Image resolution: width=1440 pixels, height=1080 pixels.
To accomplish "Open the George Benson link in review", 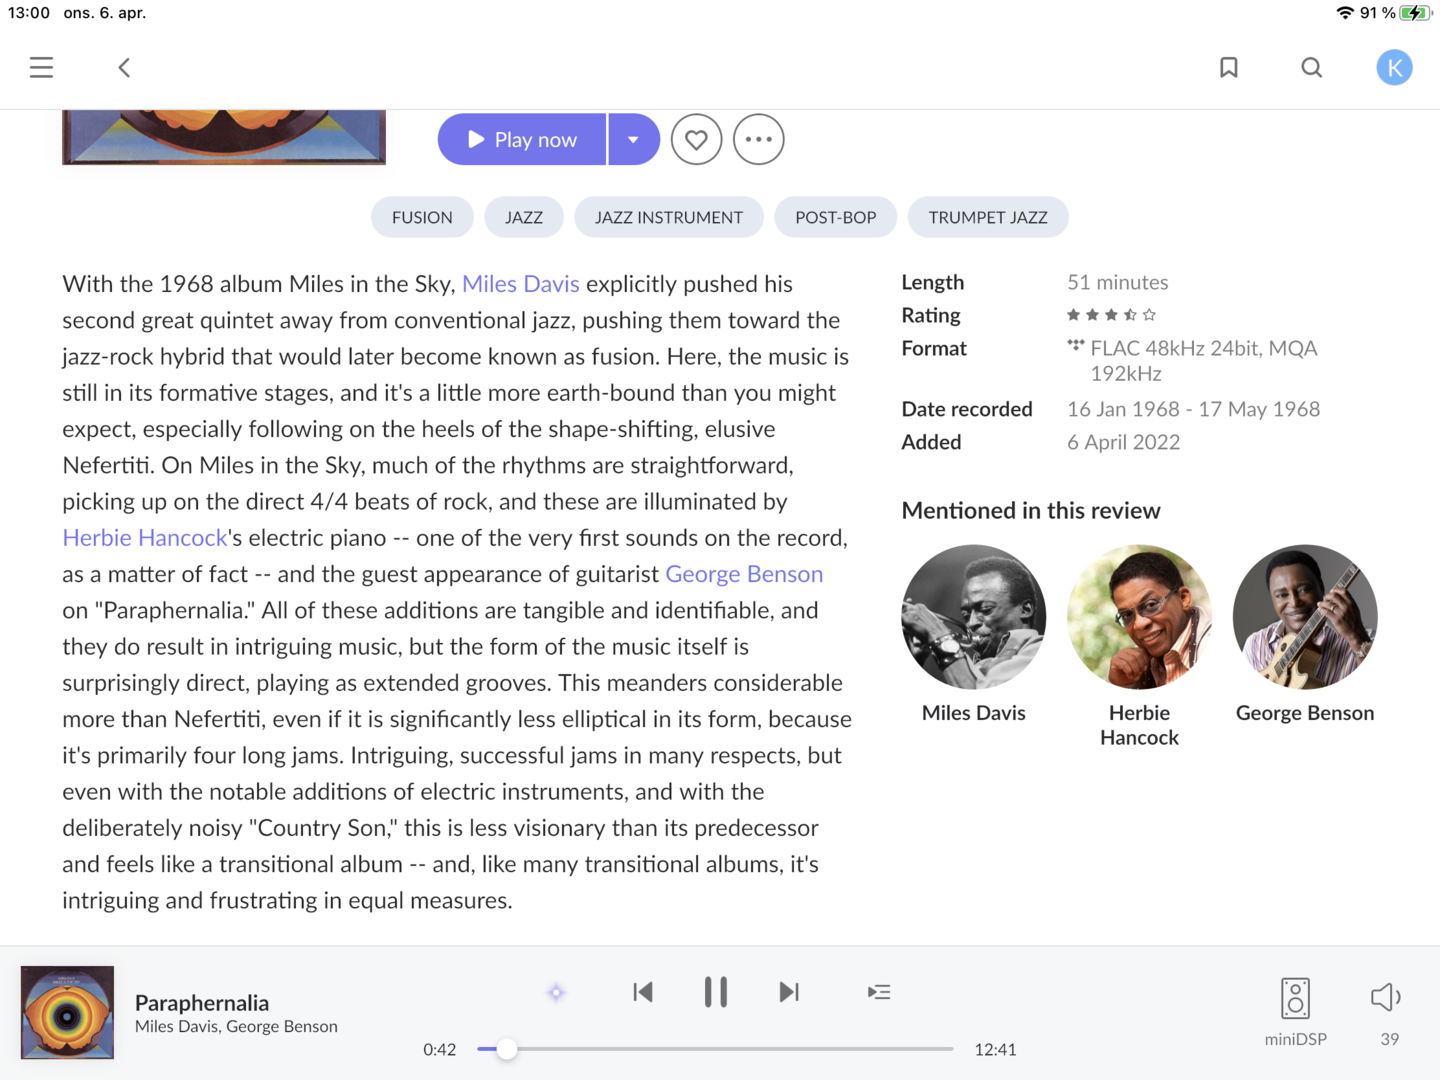I will (x=744, y=574).
